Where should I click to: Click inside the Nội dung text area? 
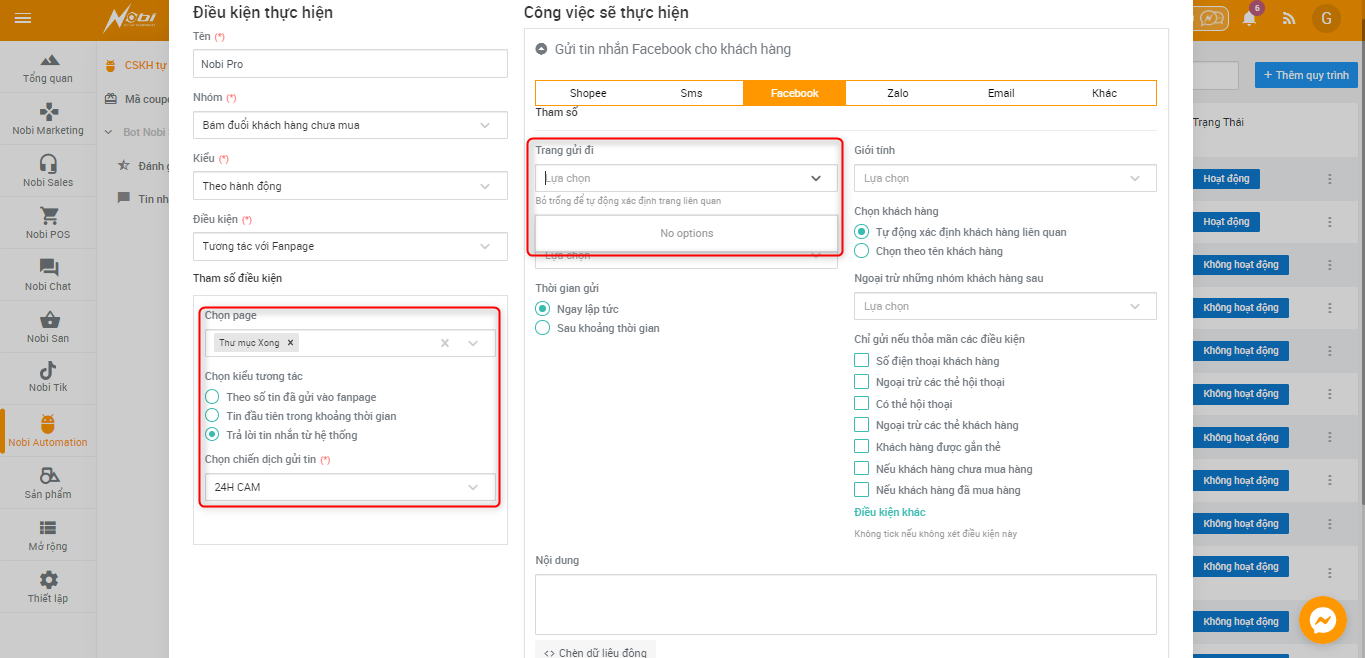pos(845,604)
